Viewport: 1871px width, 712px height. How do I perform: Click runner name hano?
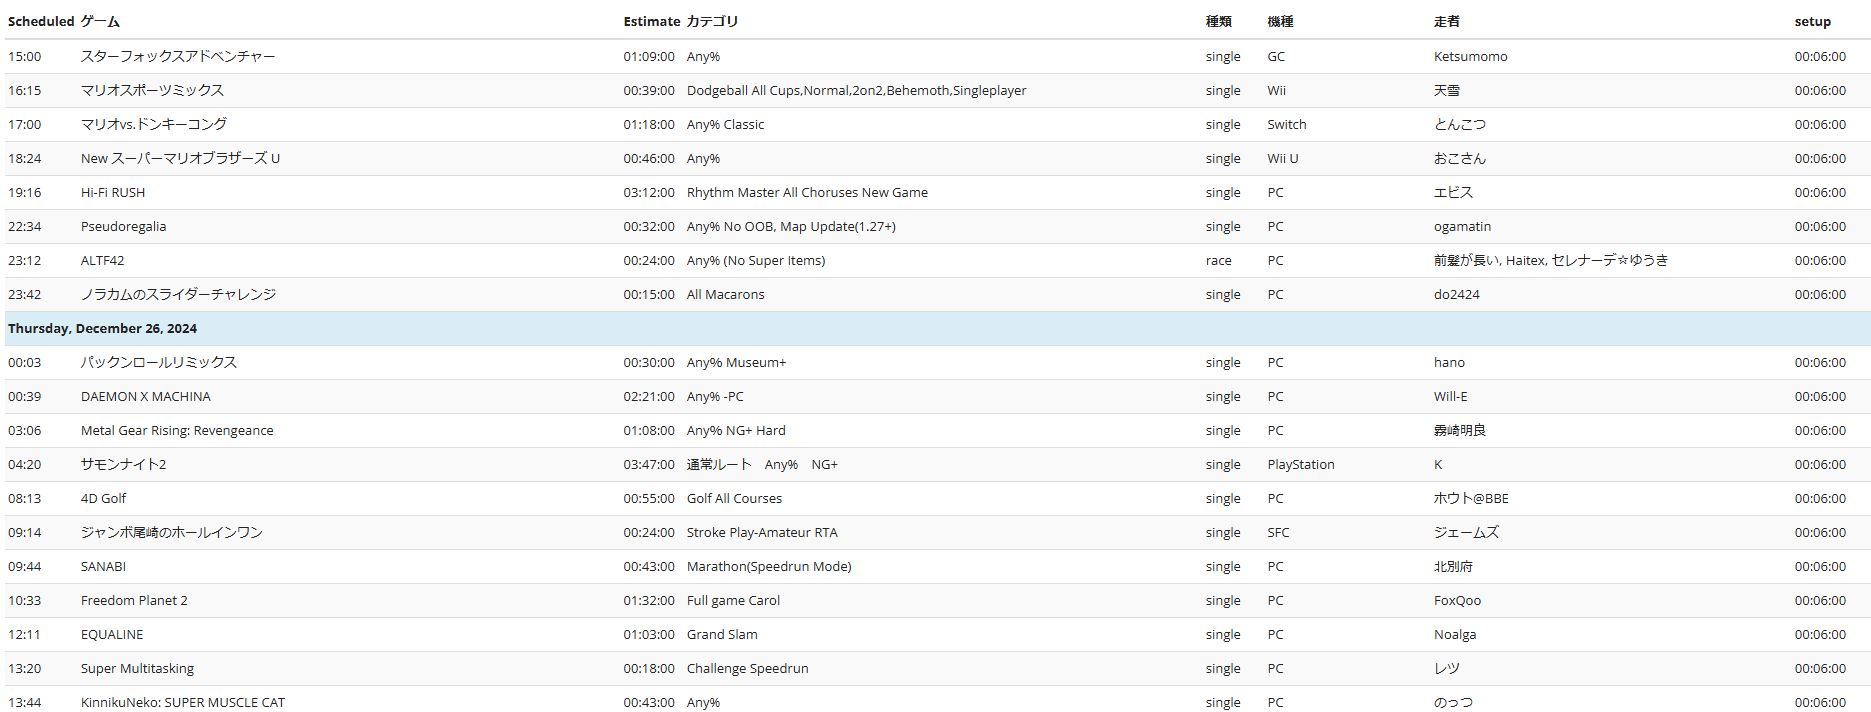1450,363
